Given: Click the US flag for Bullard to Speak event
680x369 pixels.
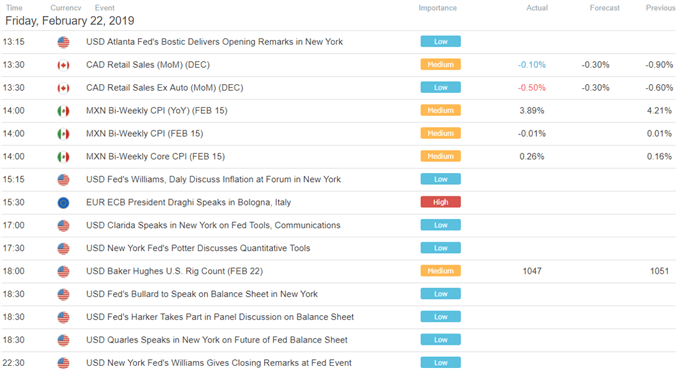Looking at the screenshot, I should point(63,294).
